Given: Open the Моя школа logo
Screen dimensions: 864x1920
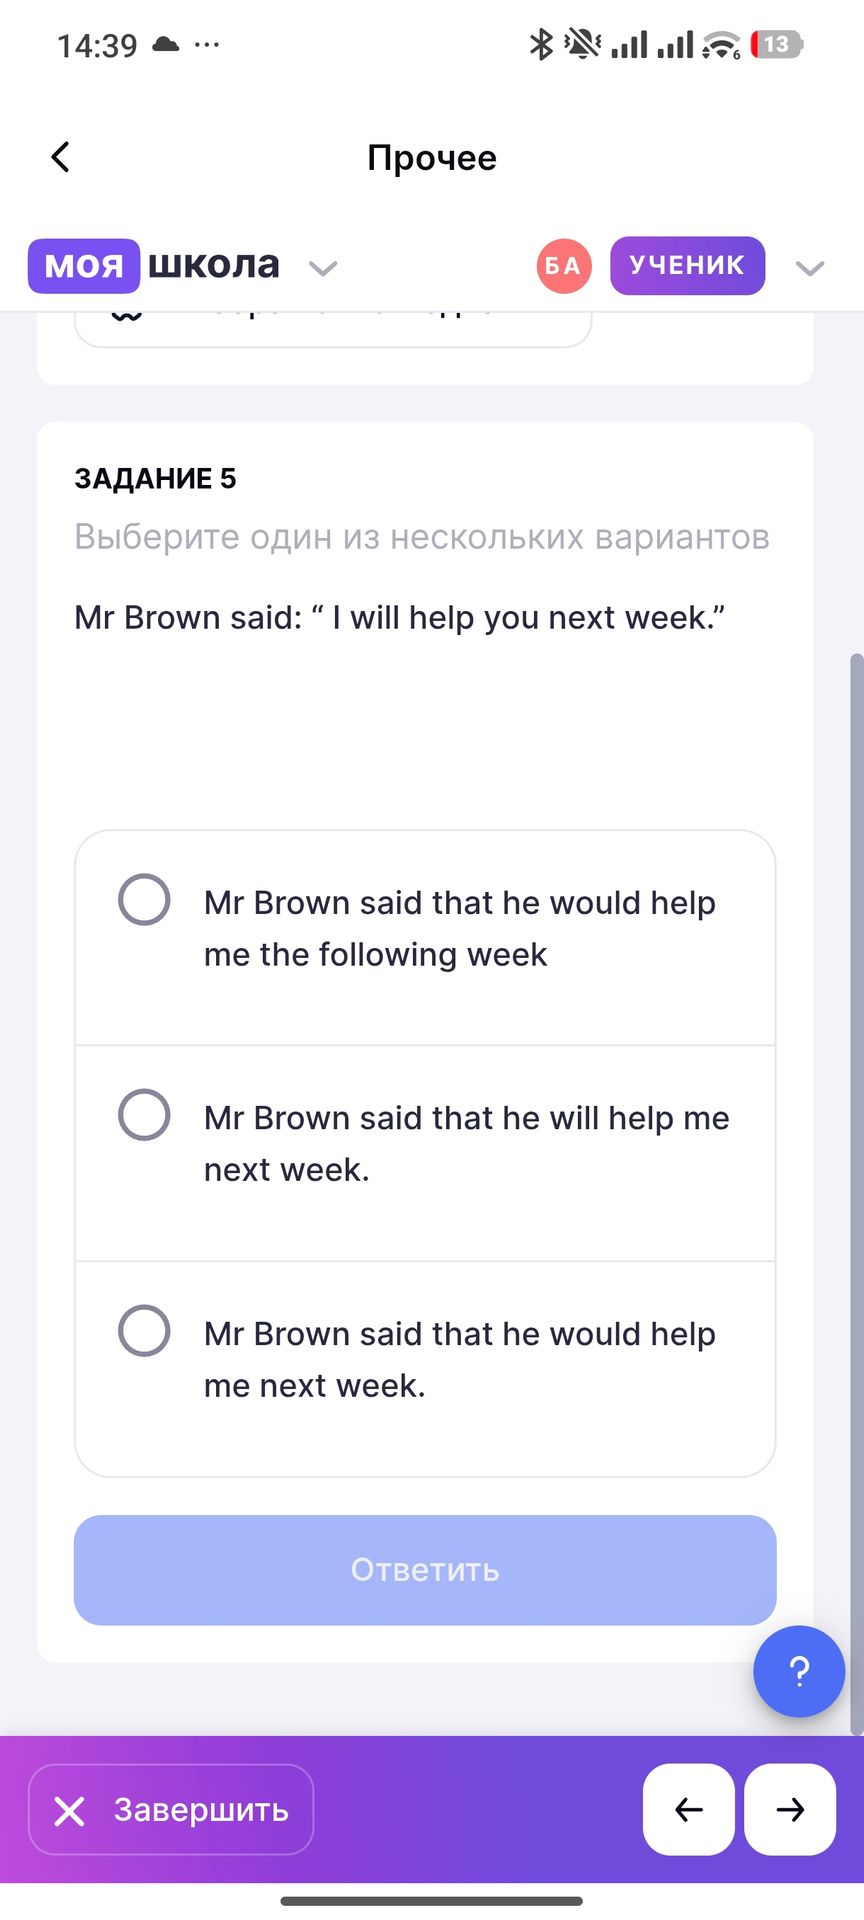Looking at the screenshot, I should (154, 266).
